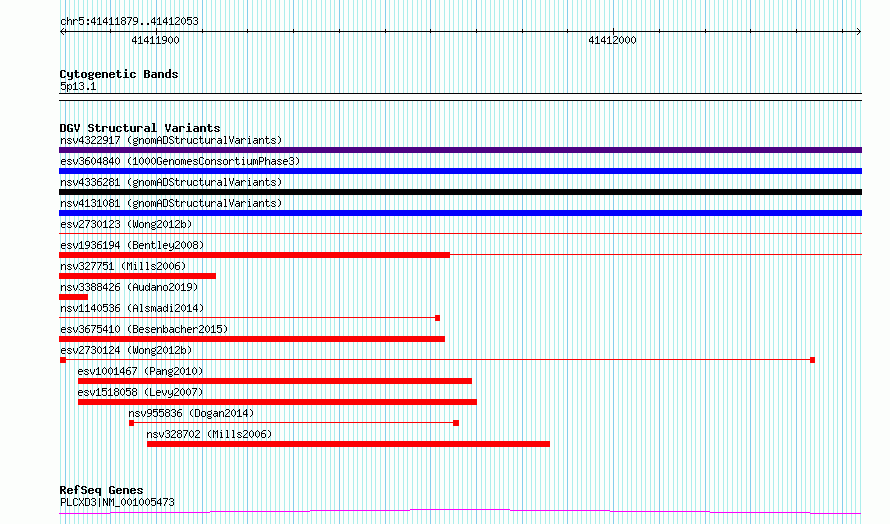Image resolution: width=890 pixels, height=524 pixels.
Task: Select the black nsv4336281 variant bar
Action: coord(460,192)
